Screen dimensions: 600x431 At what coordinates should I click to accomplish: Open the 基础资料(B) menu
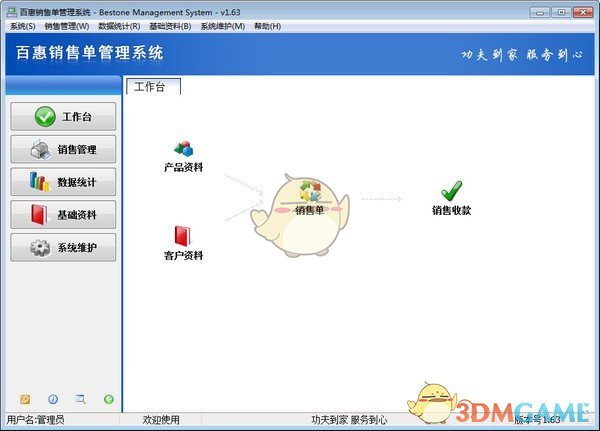(170, 26)
